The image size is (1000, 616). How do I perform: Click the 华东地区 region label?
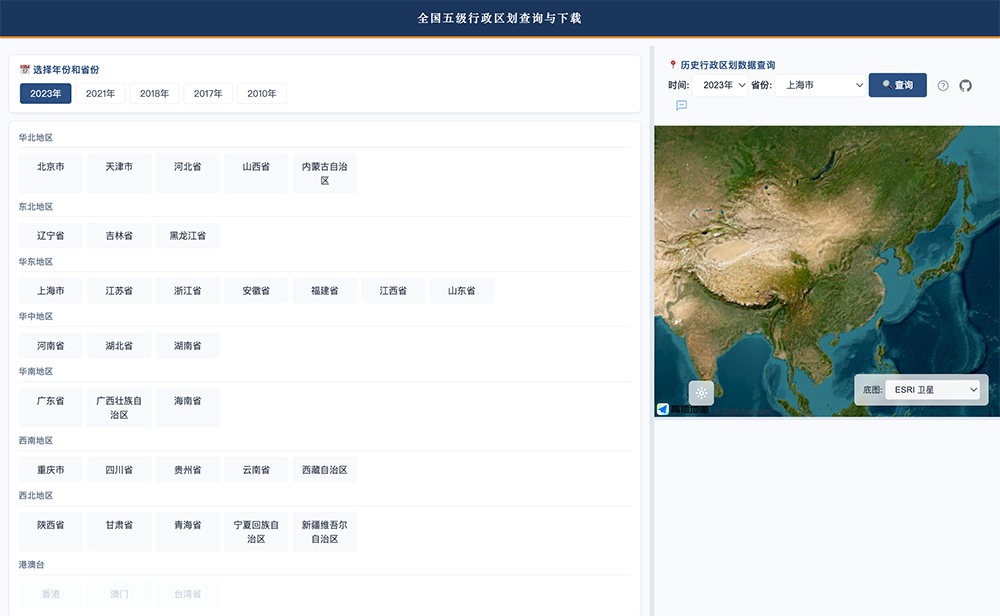(36, 262)
